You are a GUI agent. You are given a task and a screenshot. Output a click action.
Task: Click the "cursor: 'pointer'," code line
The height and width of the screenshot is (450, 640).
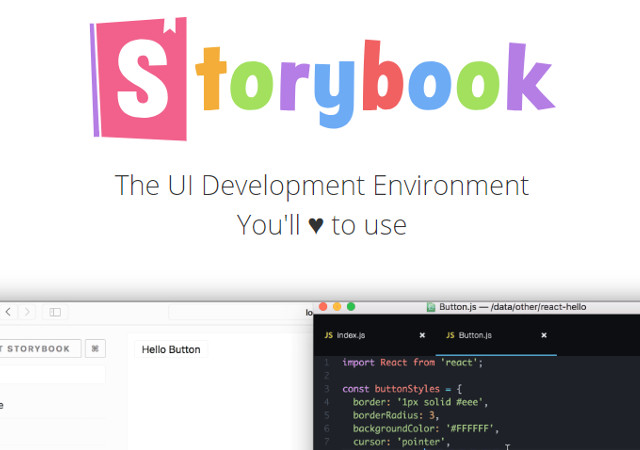click(401, 442)
